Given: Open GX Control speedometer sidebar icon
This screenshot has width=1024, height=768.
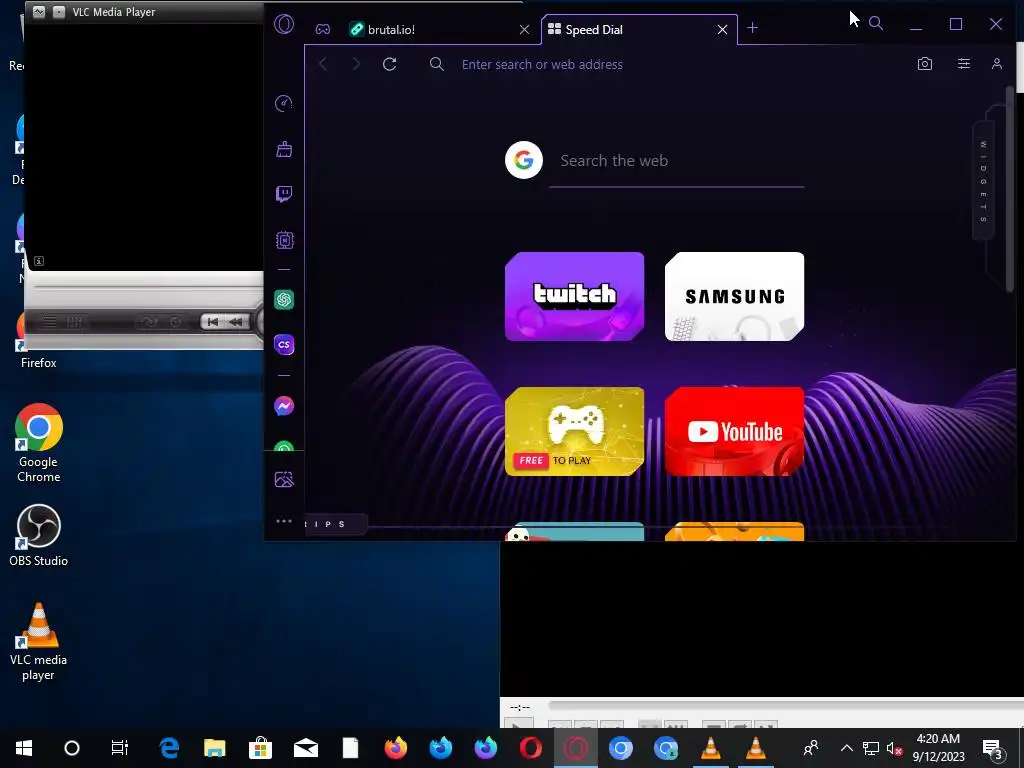Looking at the screenshot, I should 284,103.
